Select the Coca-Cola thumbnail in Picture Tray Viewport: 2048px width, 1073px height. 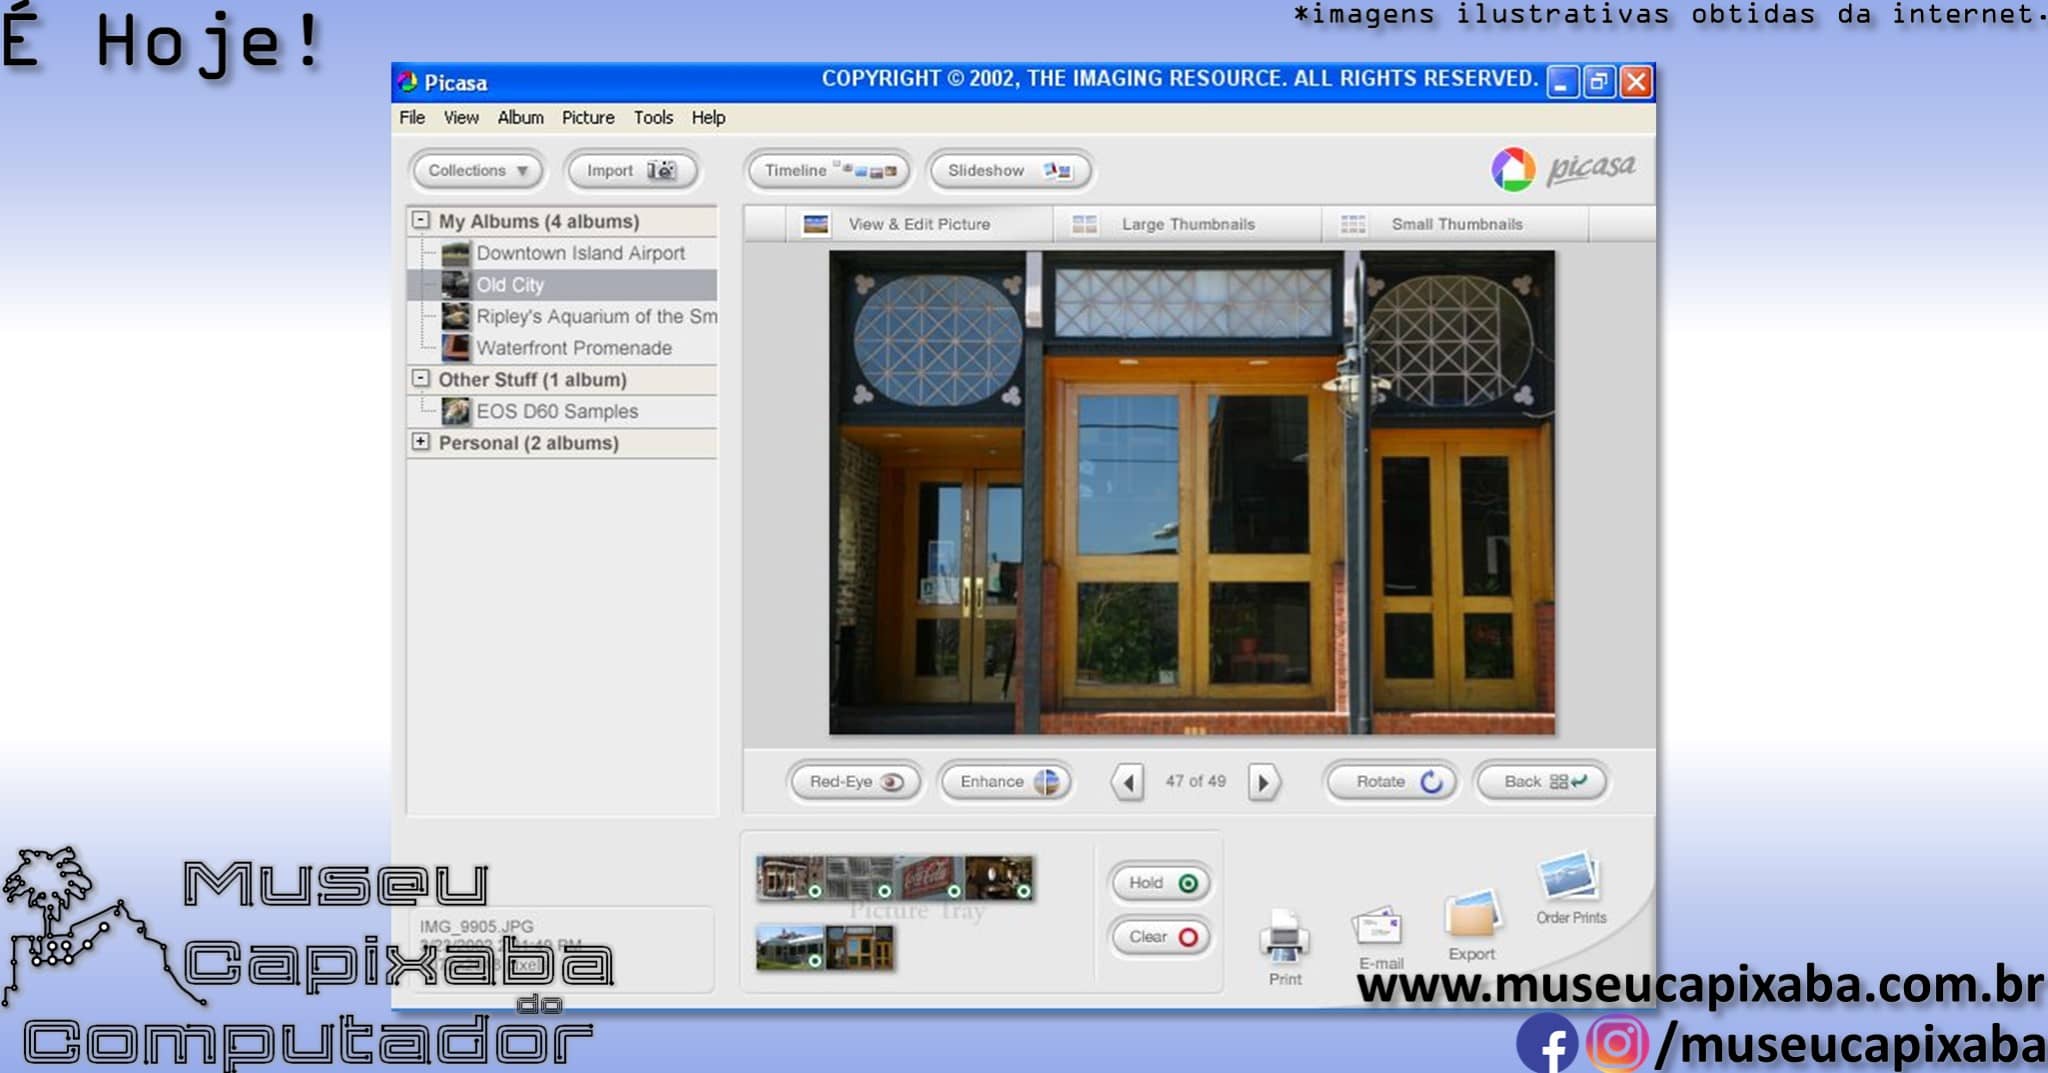click(x=930, y=878)
